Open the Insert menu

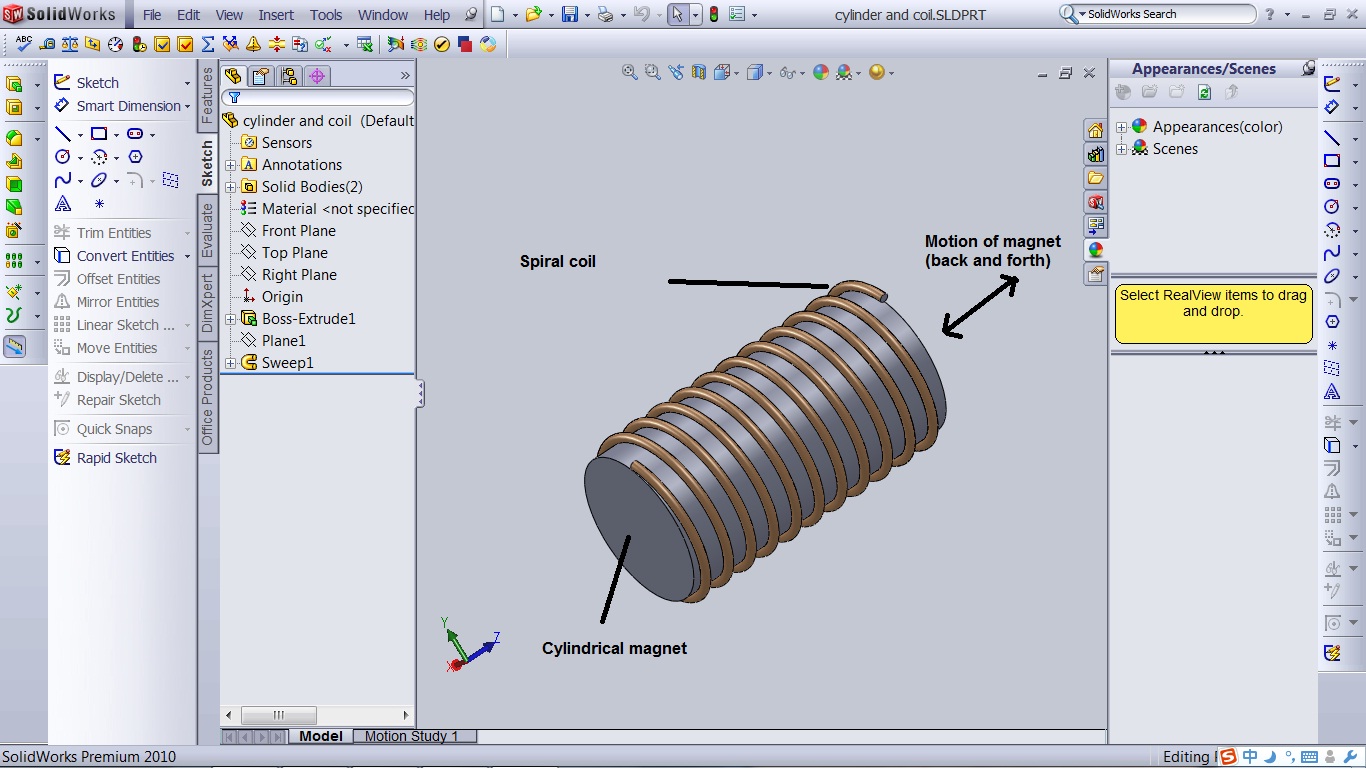(276, 15)
